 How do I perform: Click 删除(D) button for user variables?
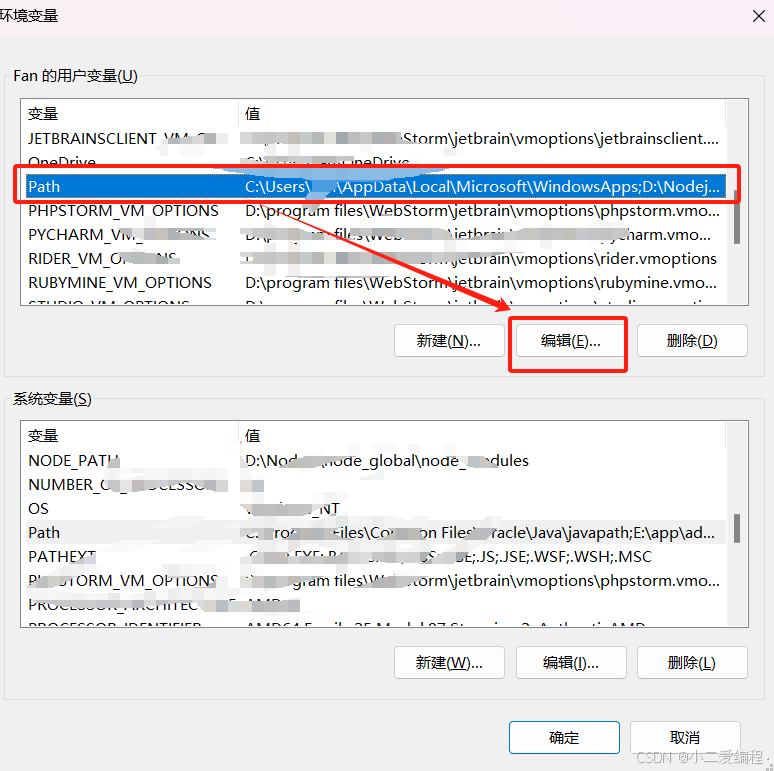(x=692, y=340)
